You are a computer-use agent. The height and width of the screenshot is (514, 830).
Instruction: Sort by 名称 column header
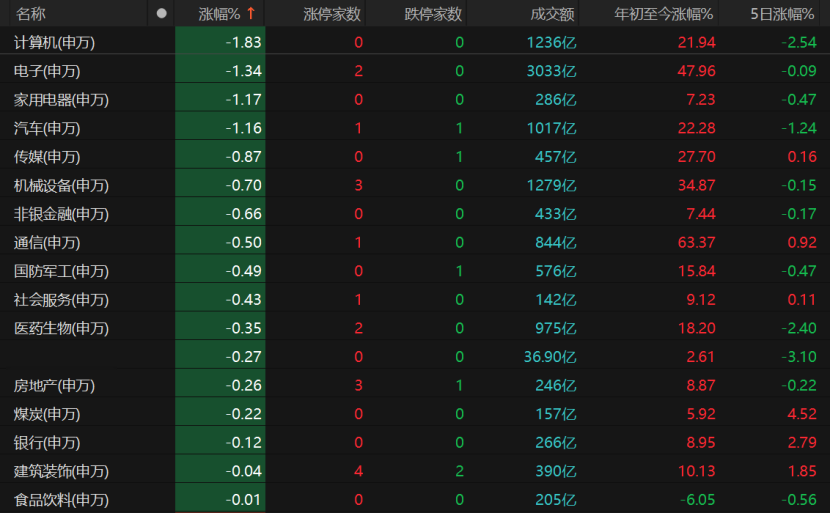coord(30,14)
